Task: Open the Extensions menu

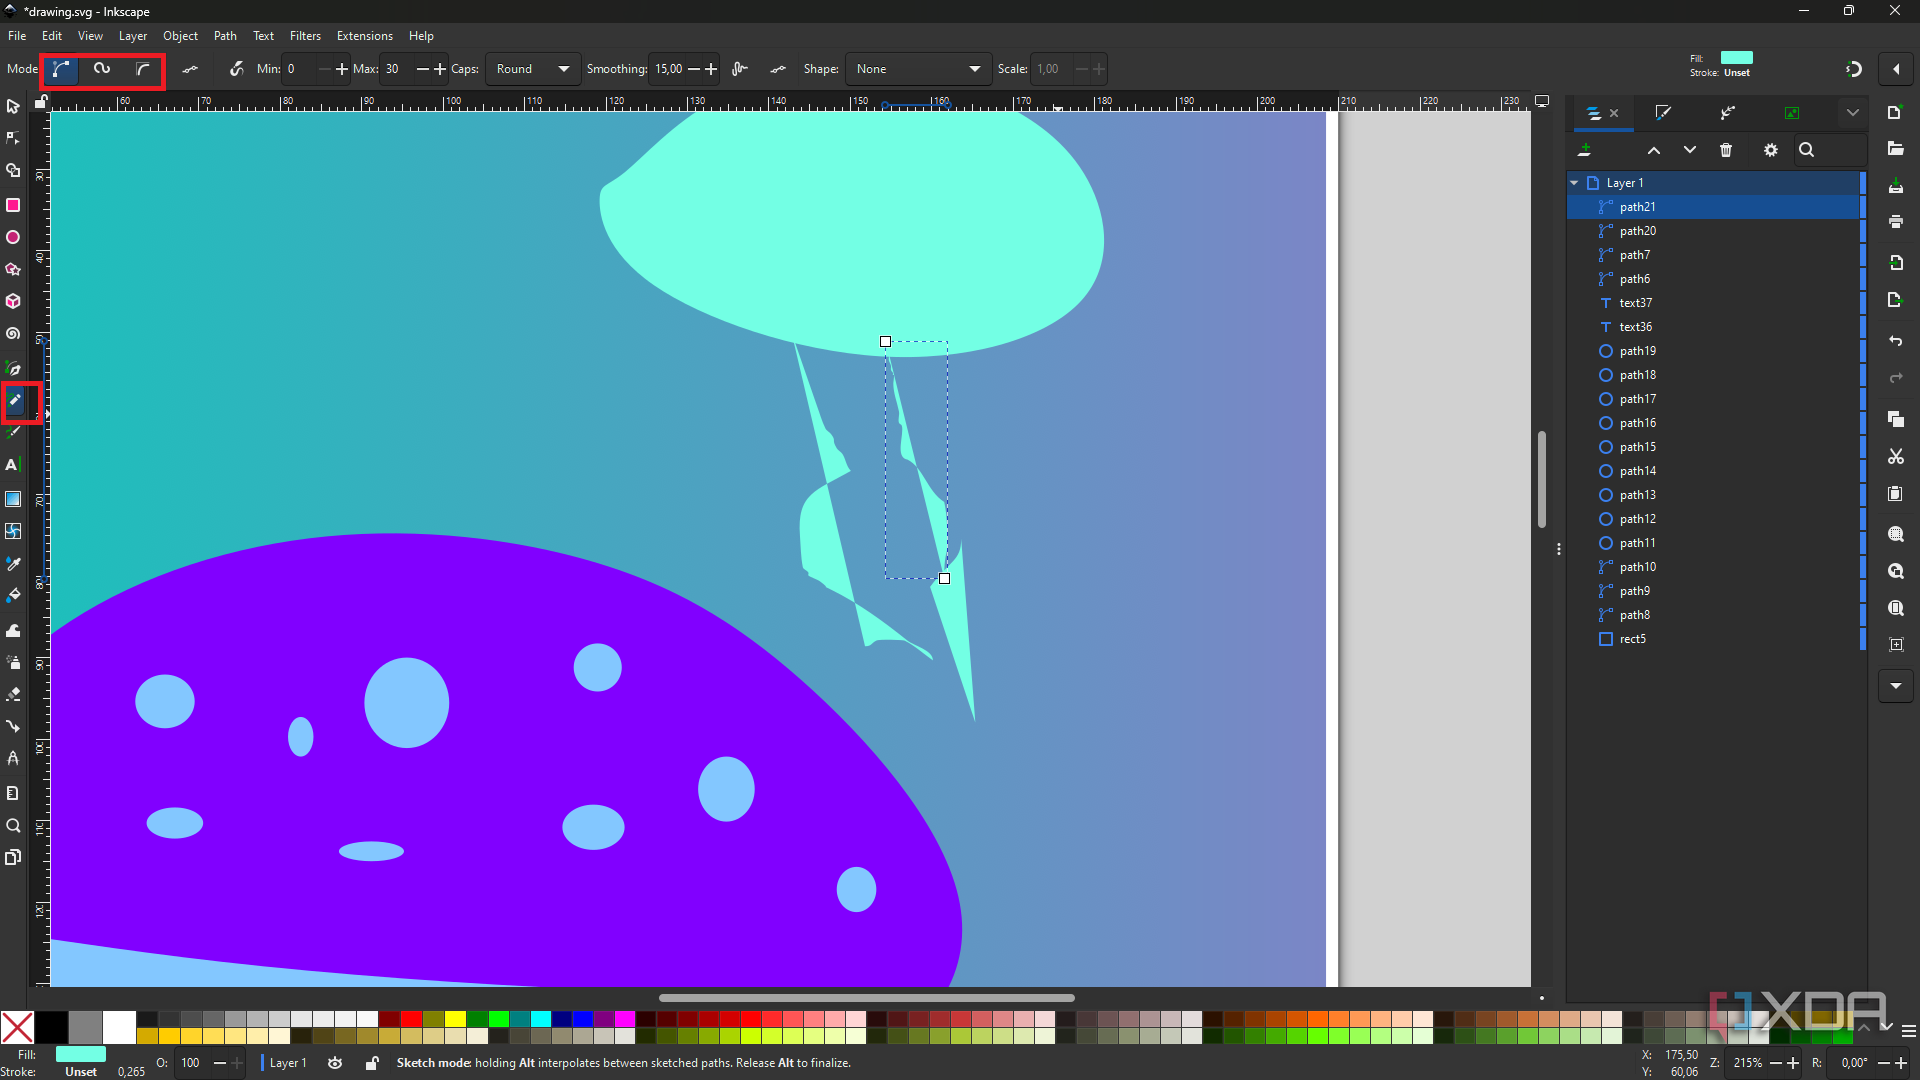Action: coord(364,36)
